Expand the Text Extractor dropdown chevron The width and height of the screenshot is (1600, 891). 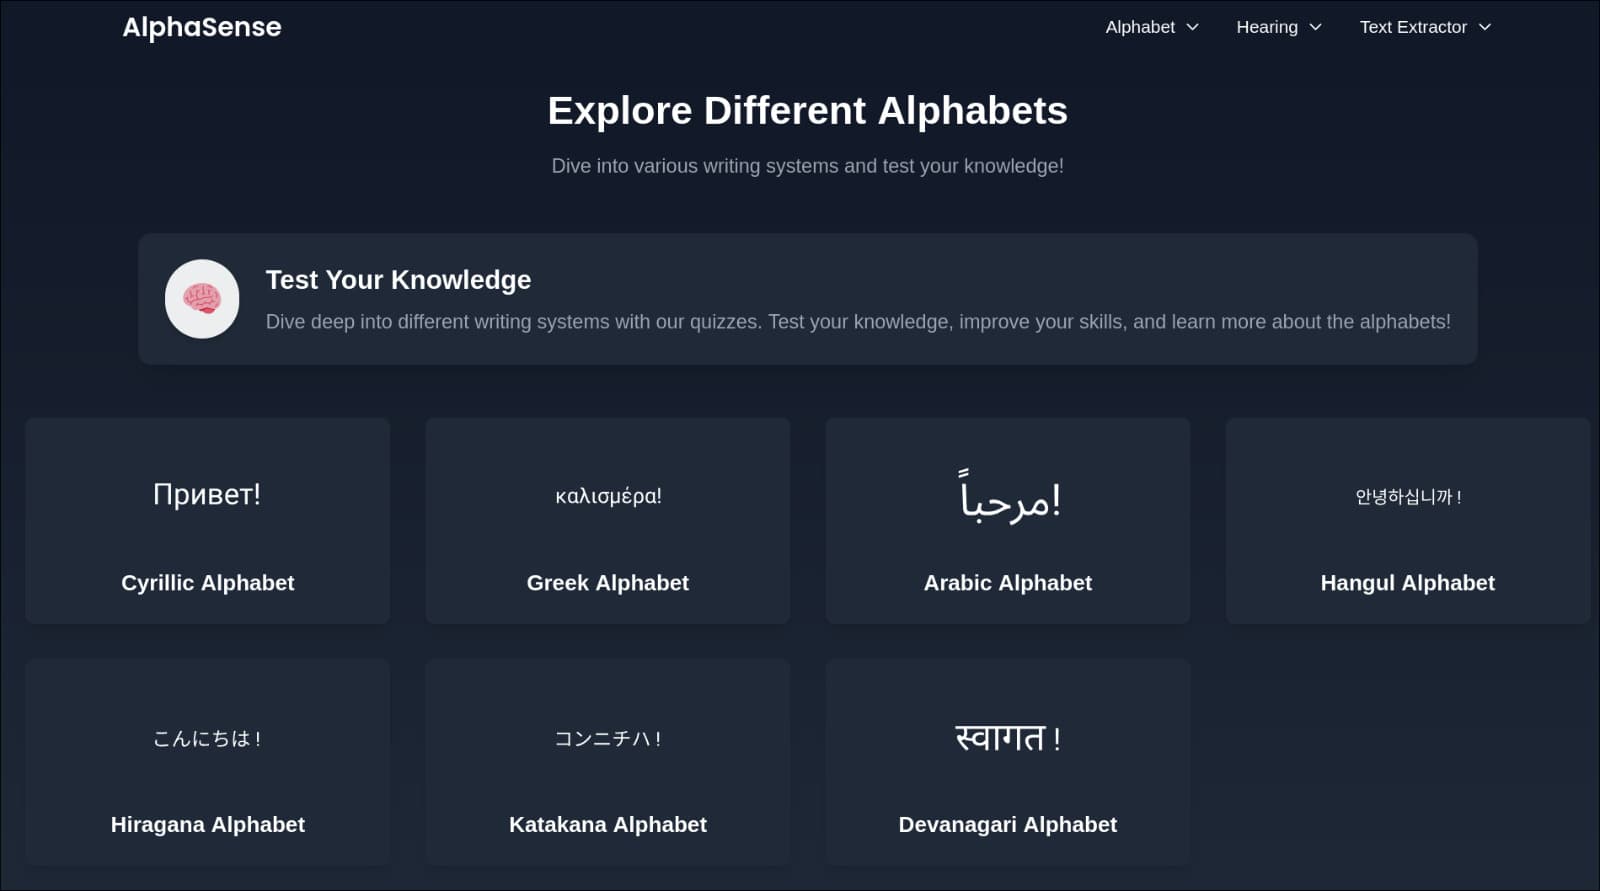tap(1485, 27)
